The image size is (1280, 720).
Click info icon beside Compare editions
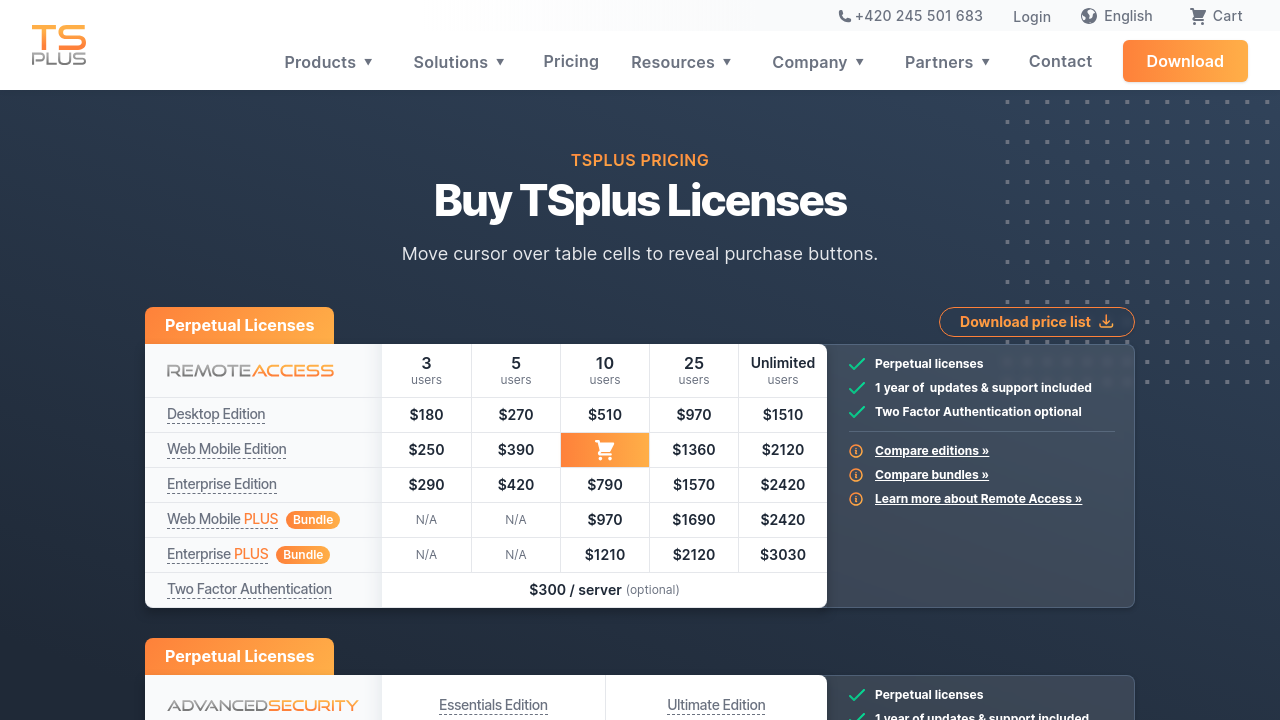(x=856, y=451)
